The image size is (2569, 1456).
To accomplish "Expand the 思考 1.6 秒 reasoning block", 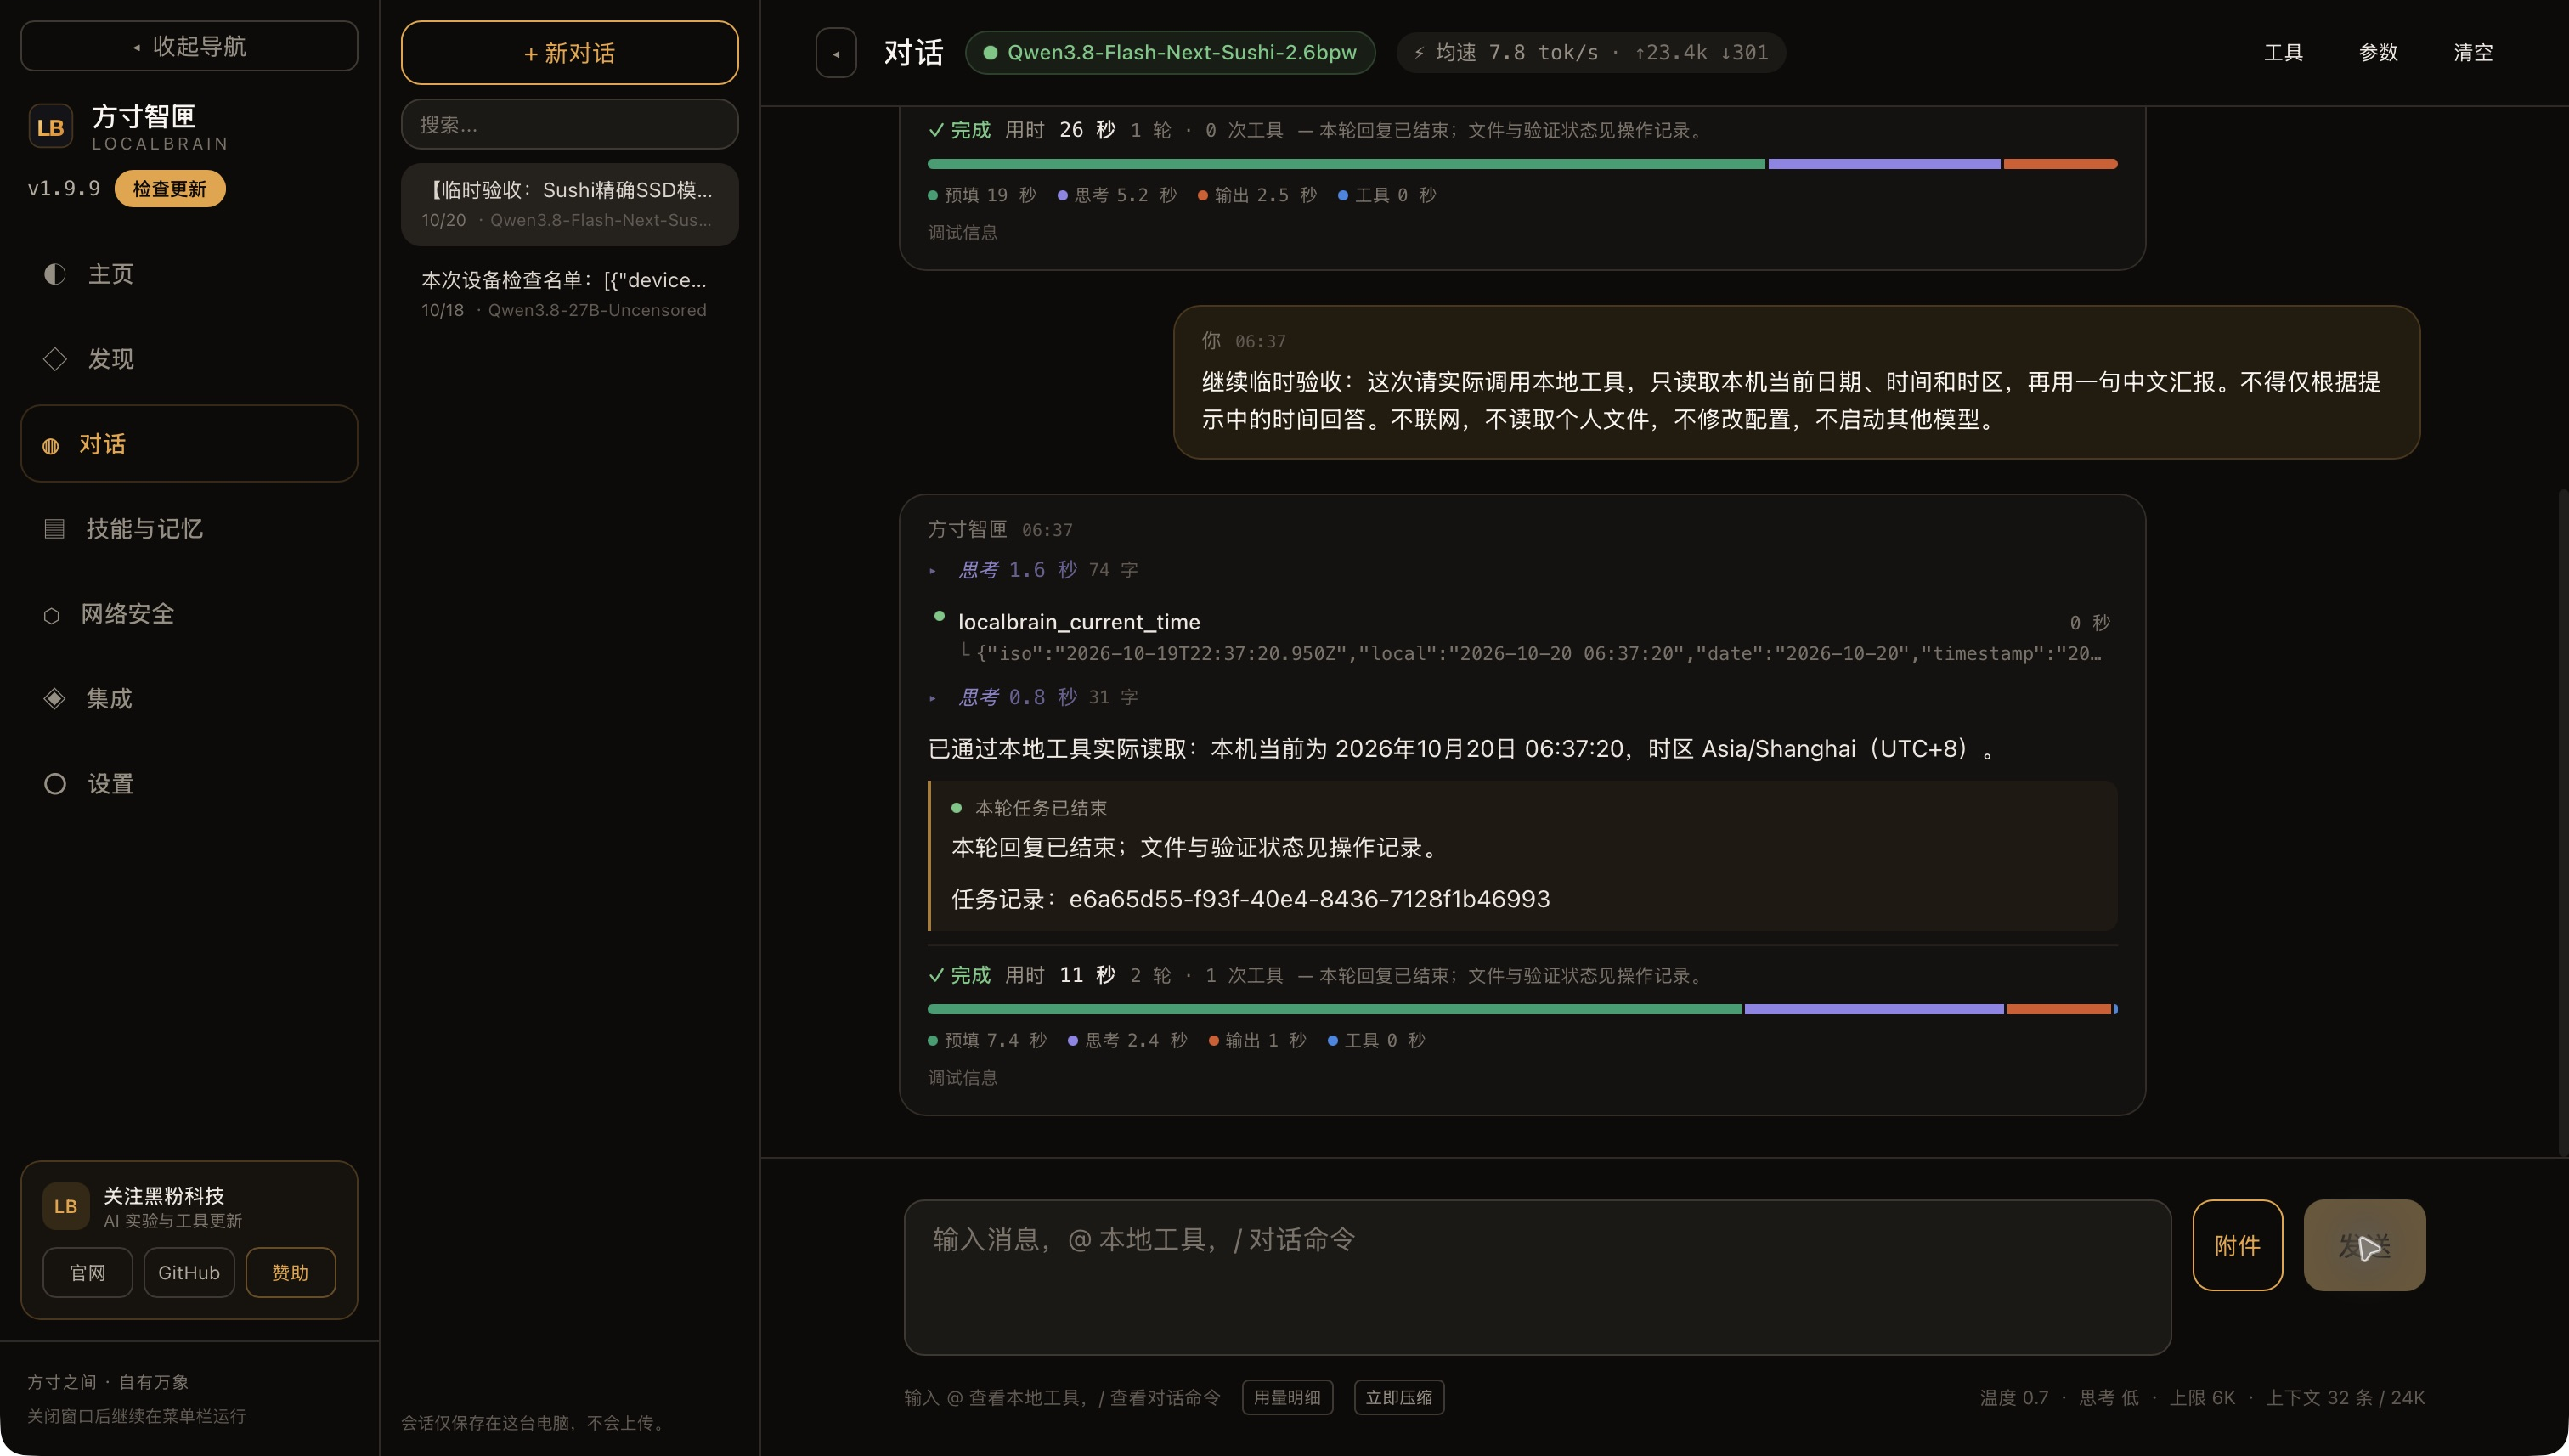I will click(1033, 570).
